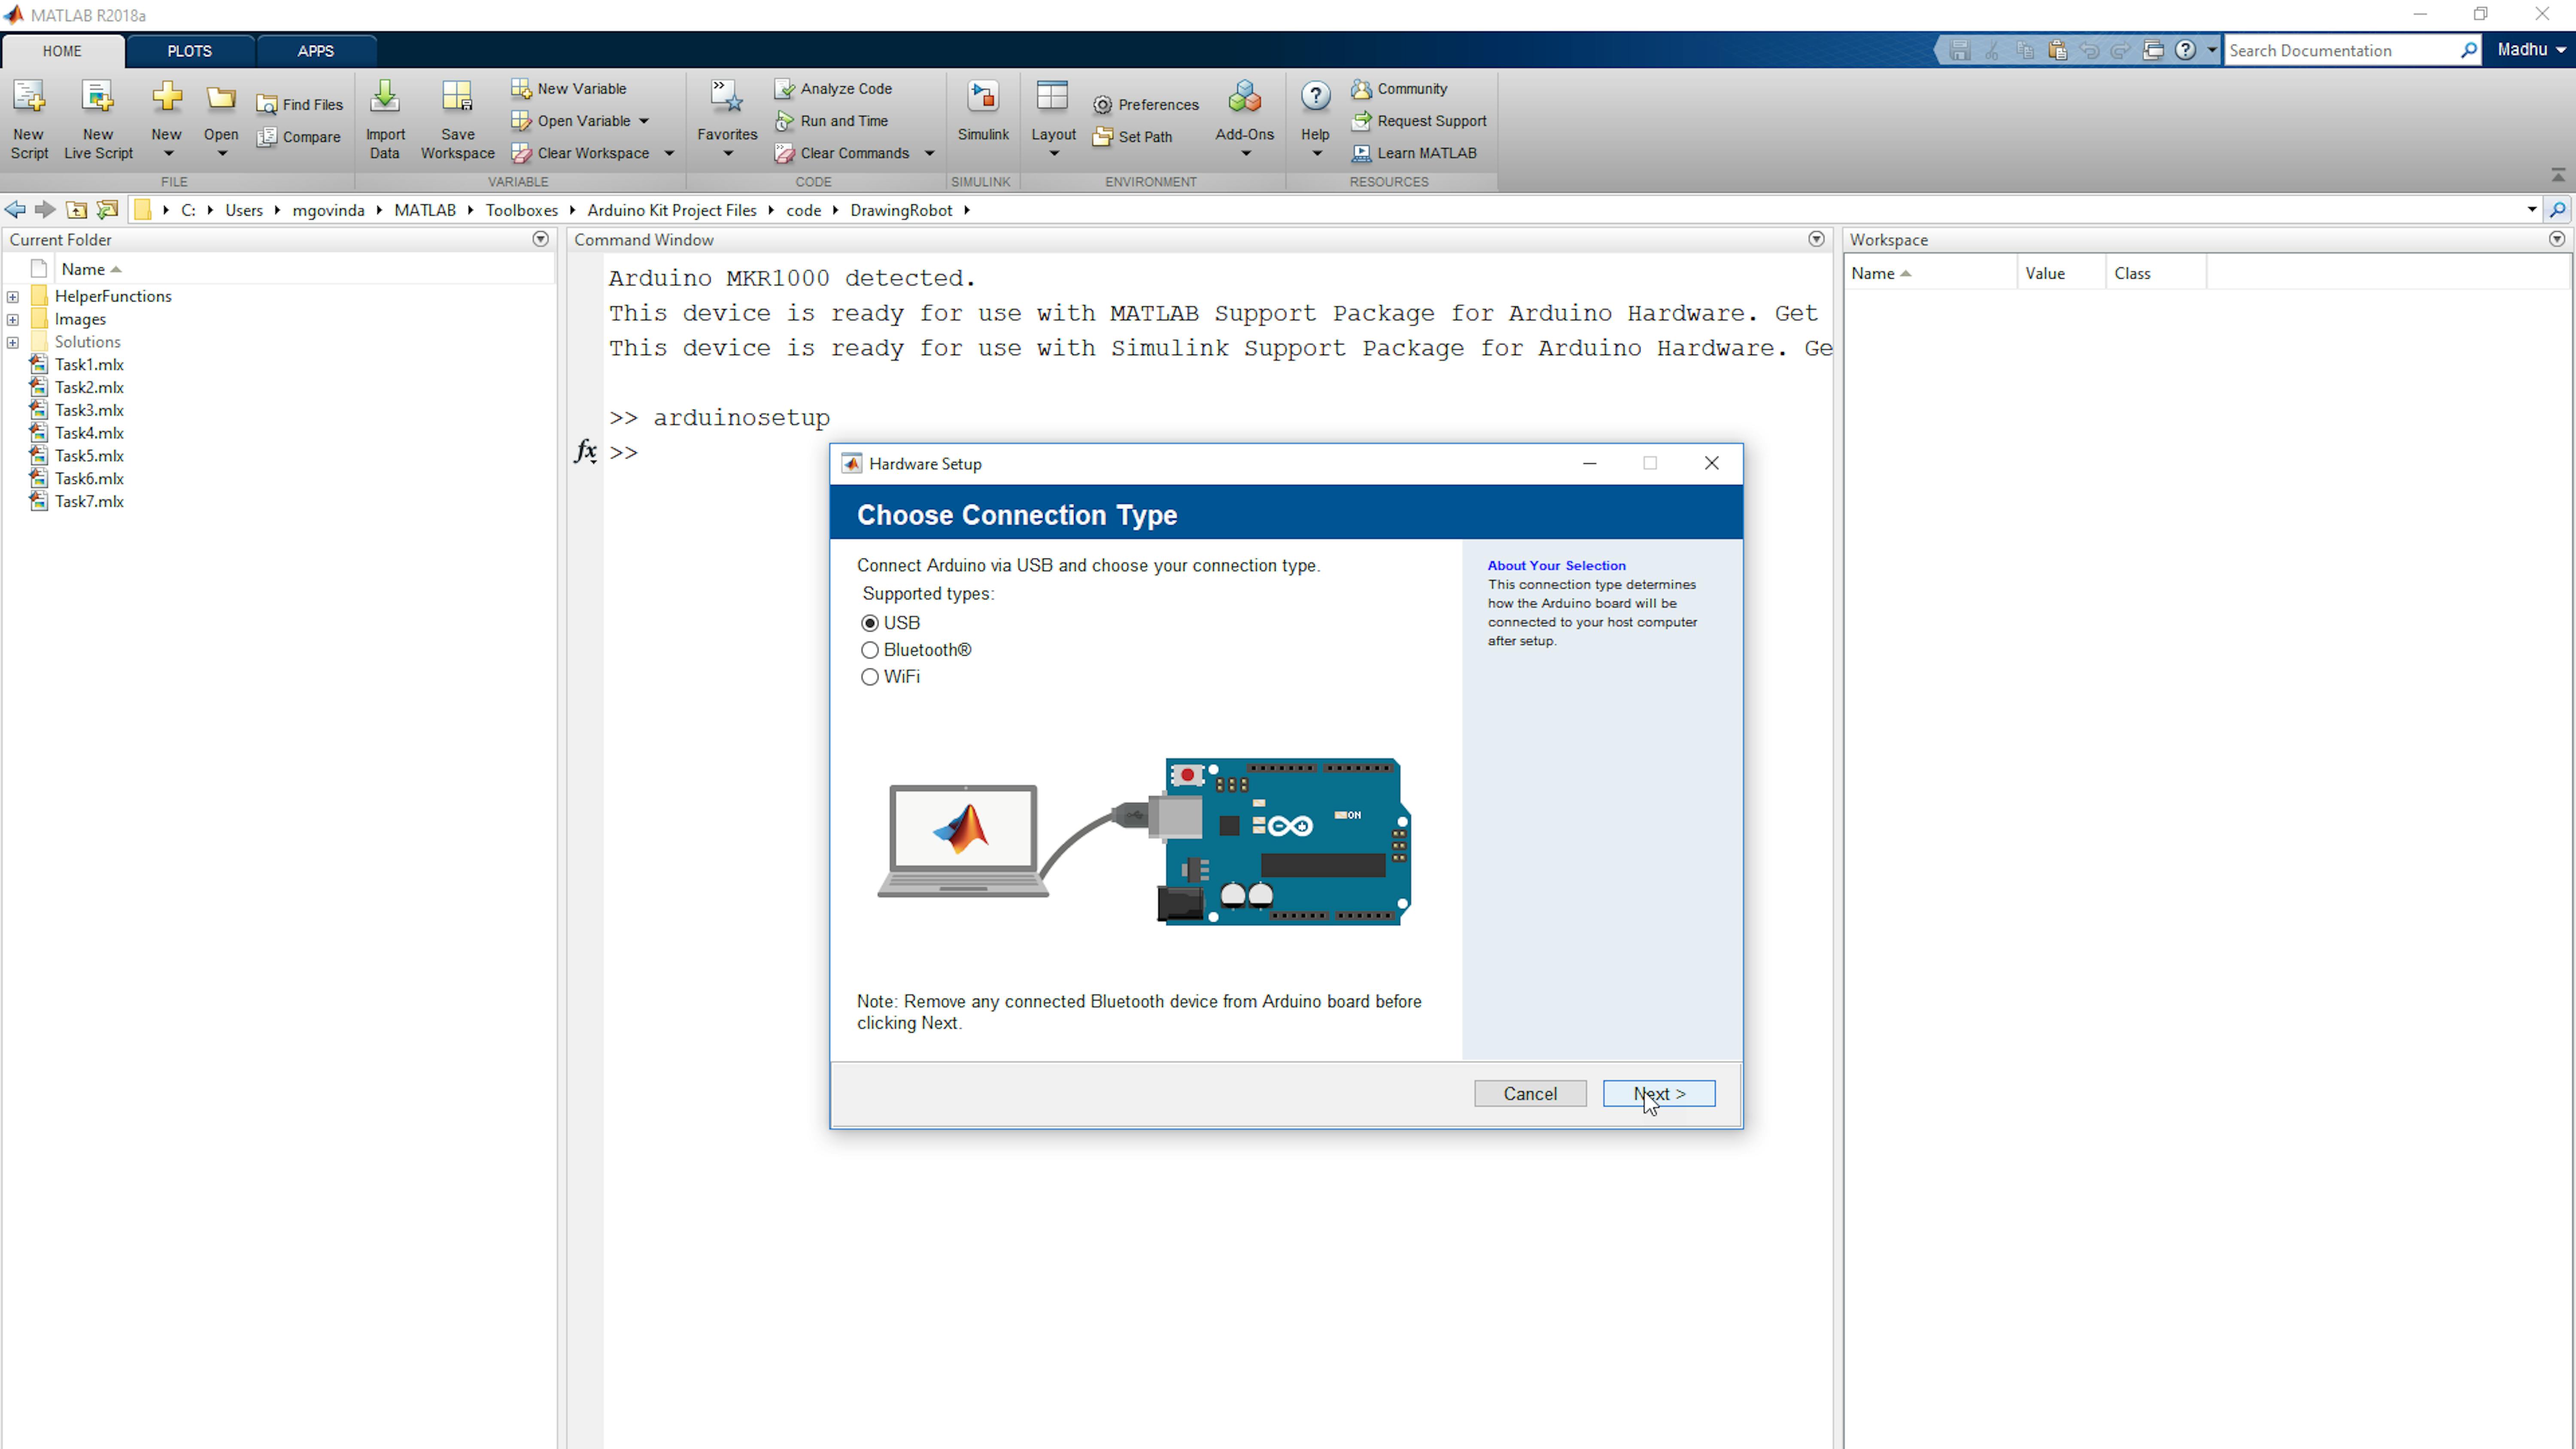
Task: Select Task1.mlx in Current Folder
Action: [x=89, y=364]
